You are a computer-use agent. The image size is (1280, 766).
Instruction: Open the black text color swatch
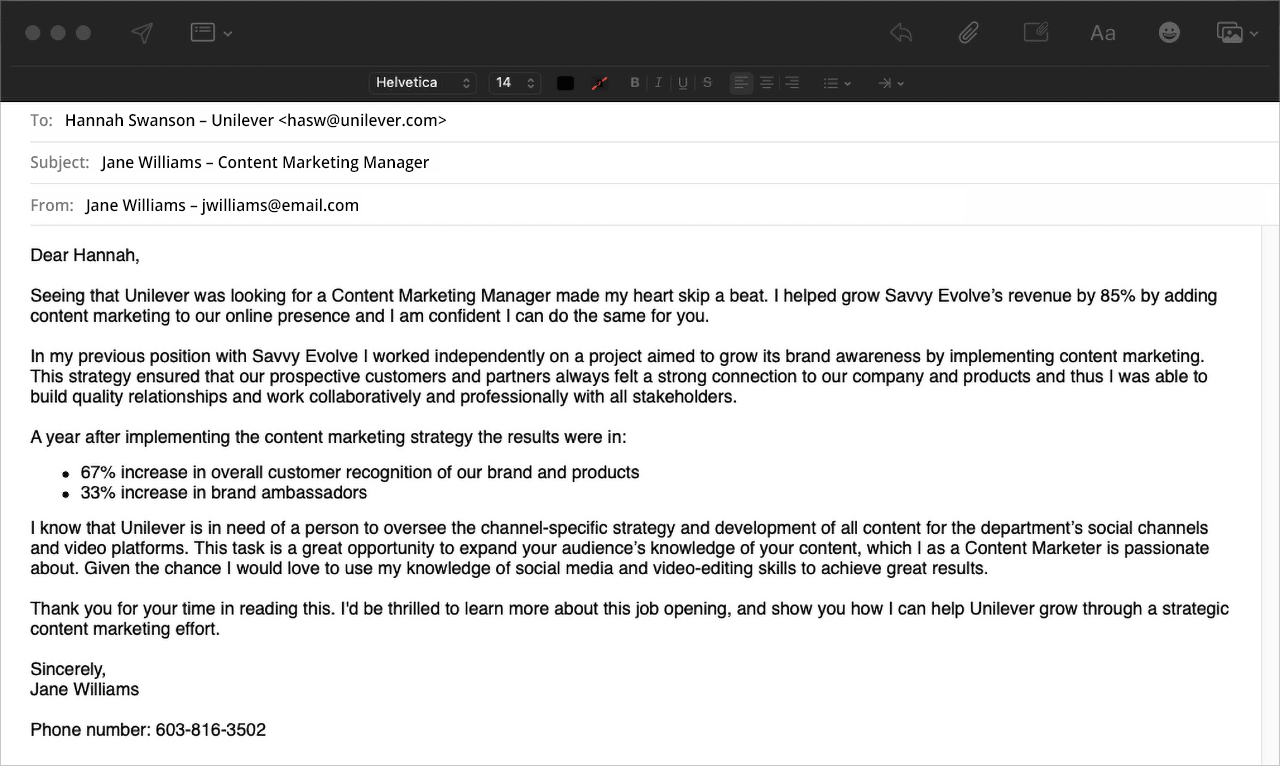pyautogui.click(x=565, y=83)
